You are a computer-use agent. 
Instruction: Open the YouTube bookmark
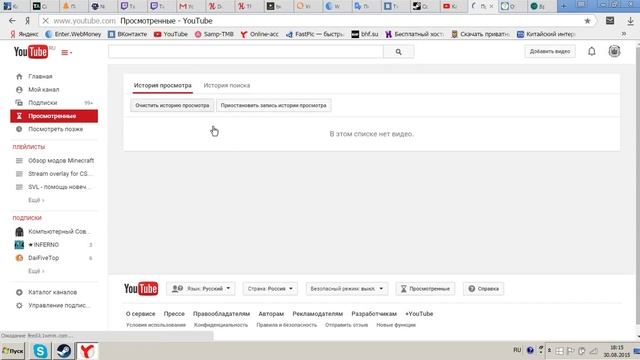tap(171, 34)
